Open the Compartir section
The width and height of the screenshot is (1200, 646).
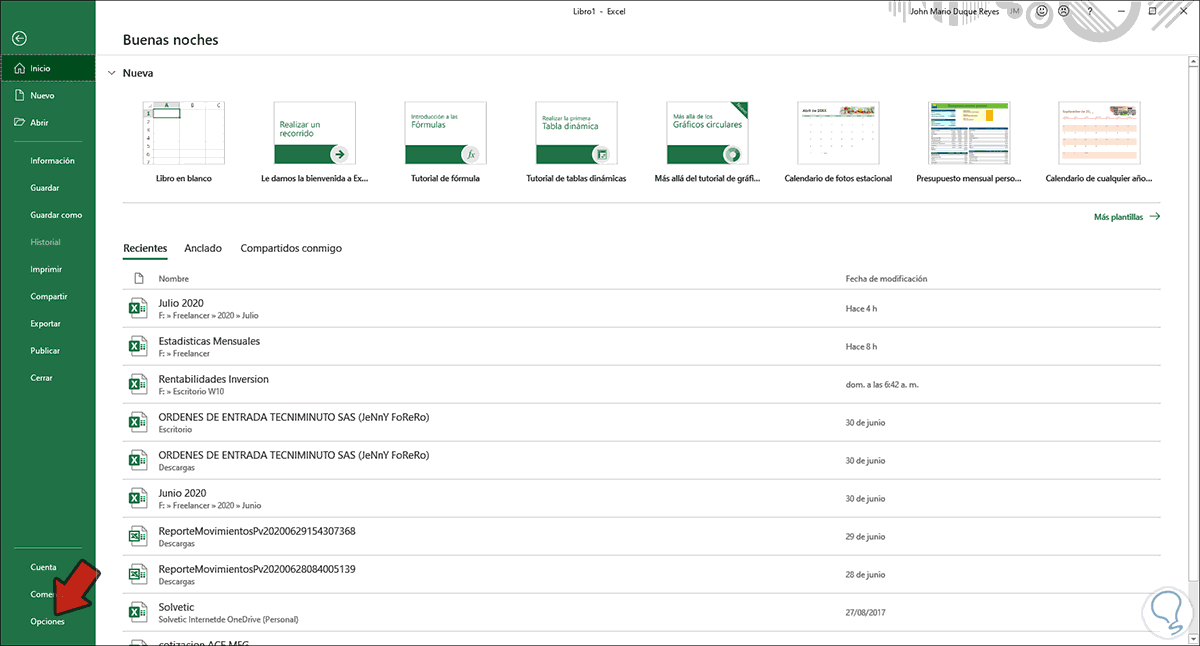49,296
